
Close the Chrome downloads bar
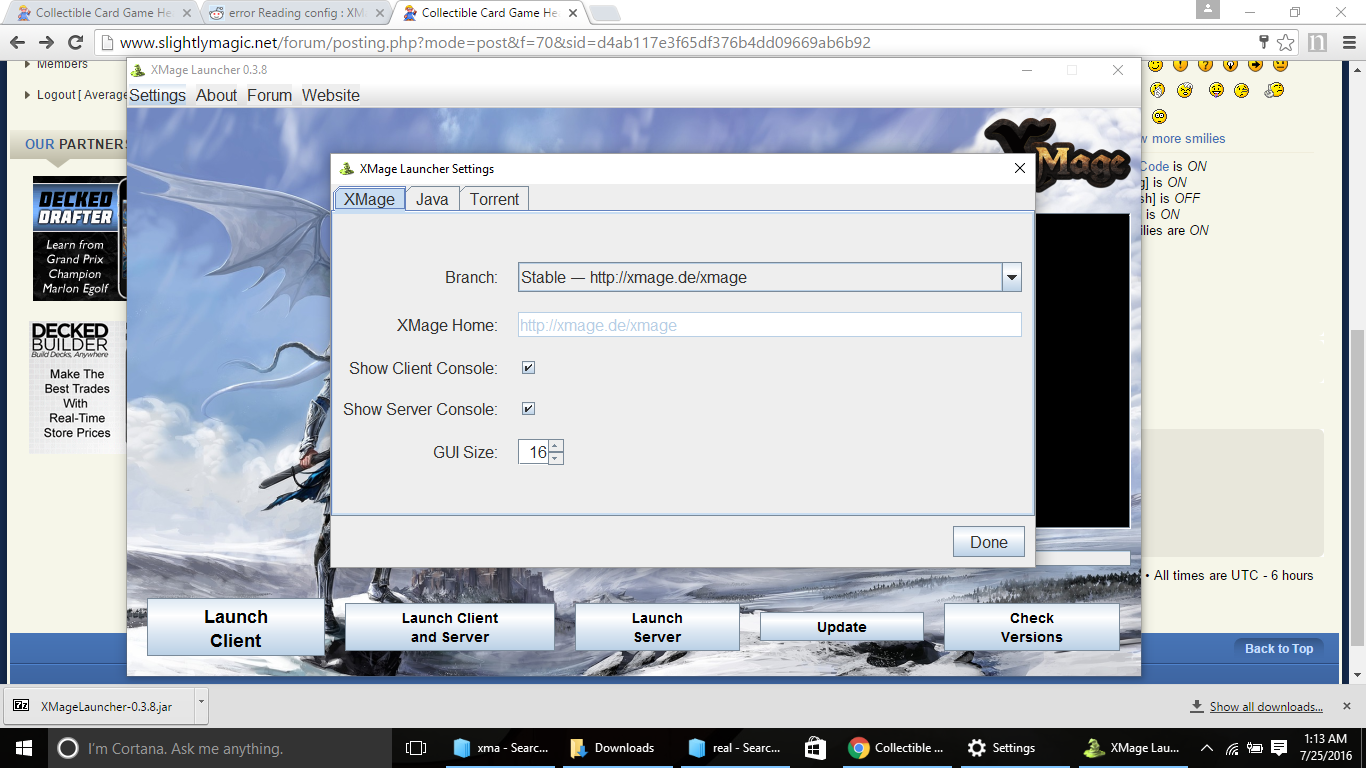pos(1347,706)
